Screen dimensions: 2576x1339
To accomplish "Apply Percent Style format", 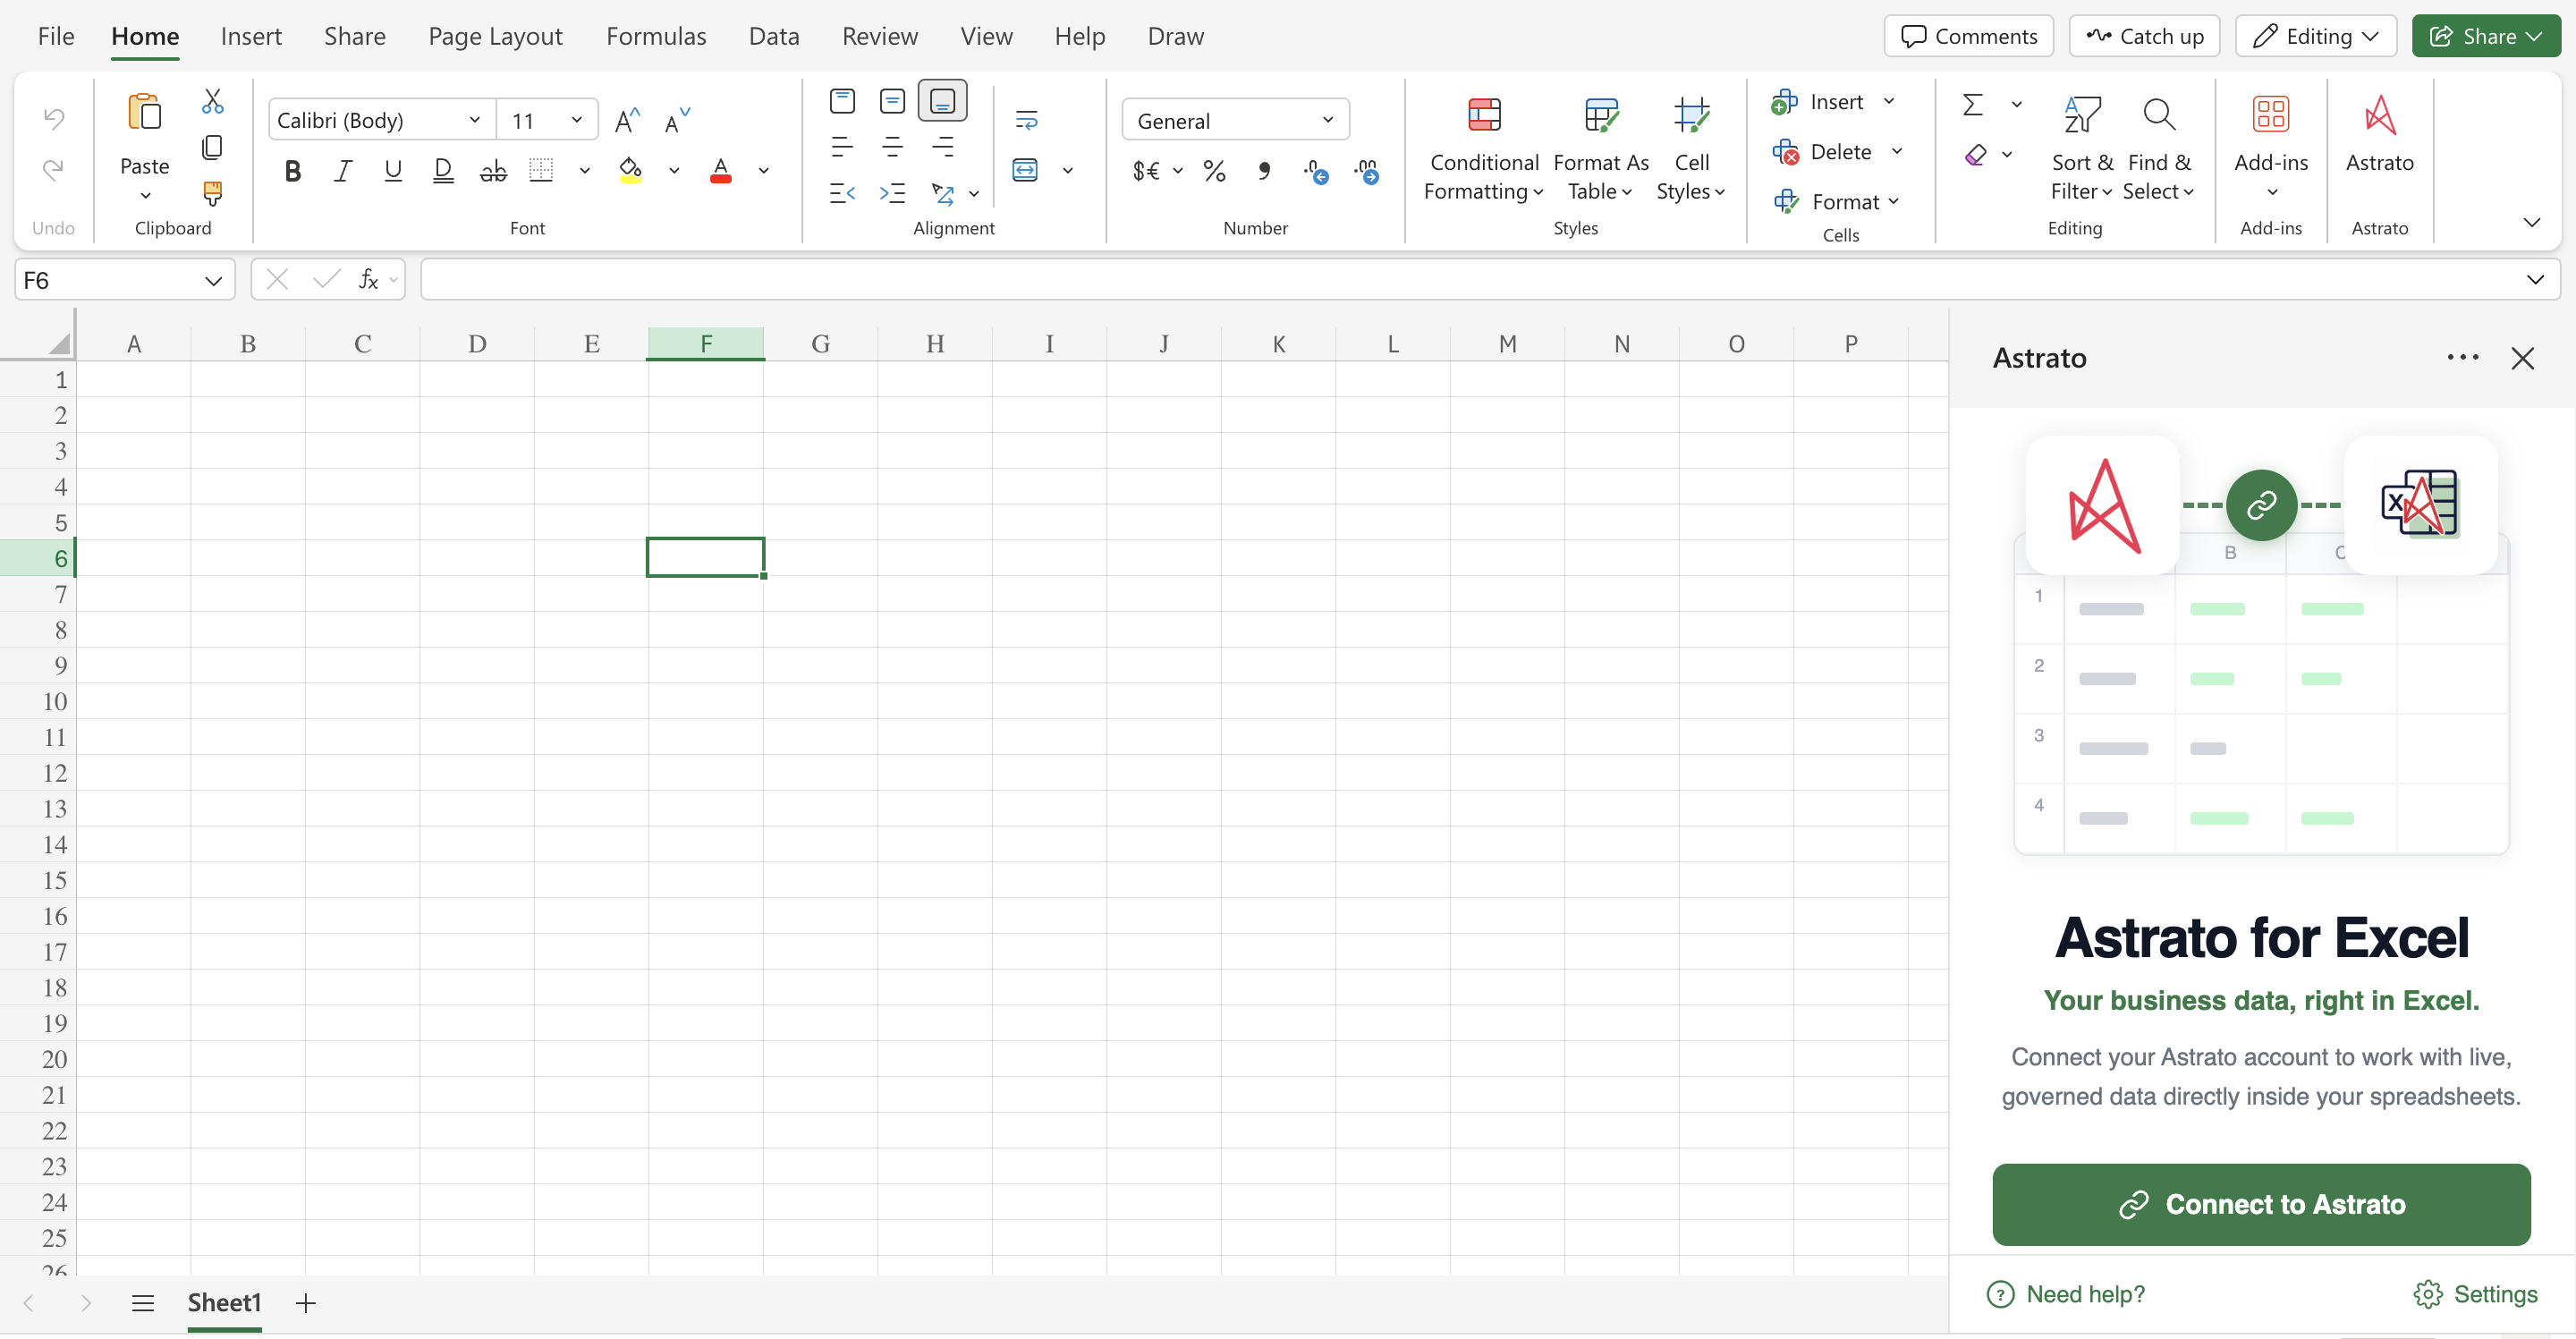I will point(1214,171).
